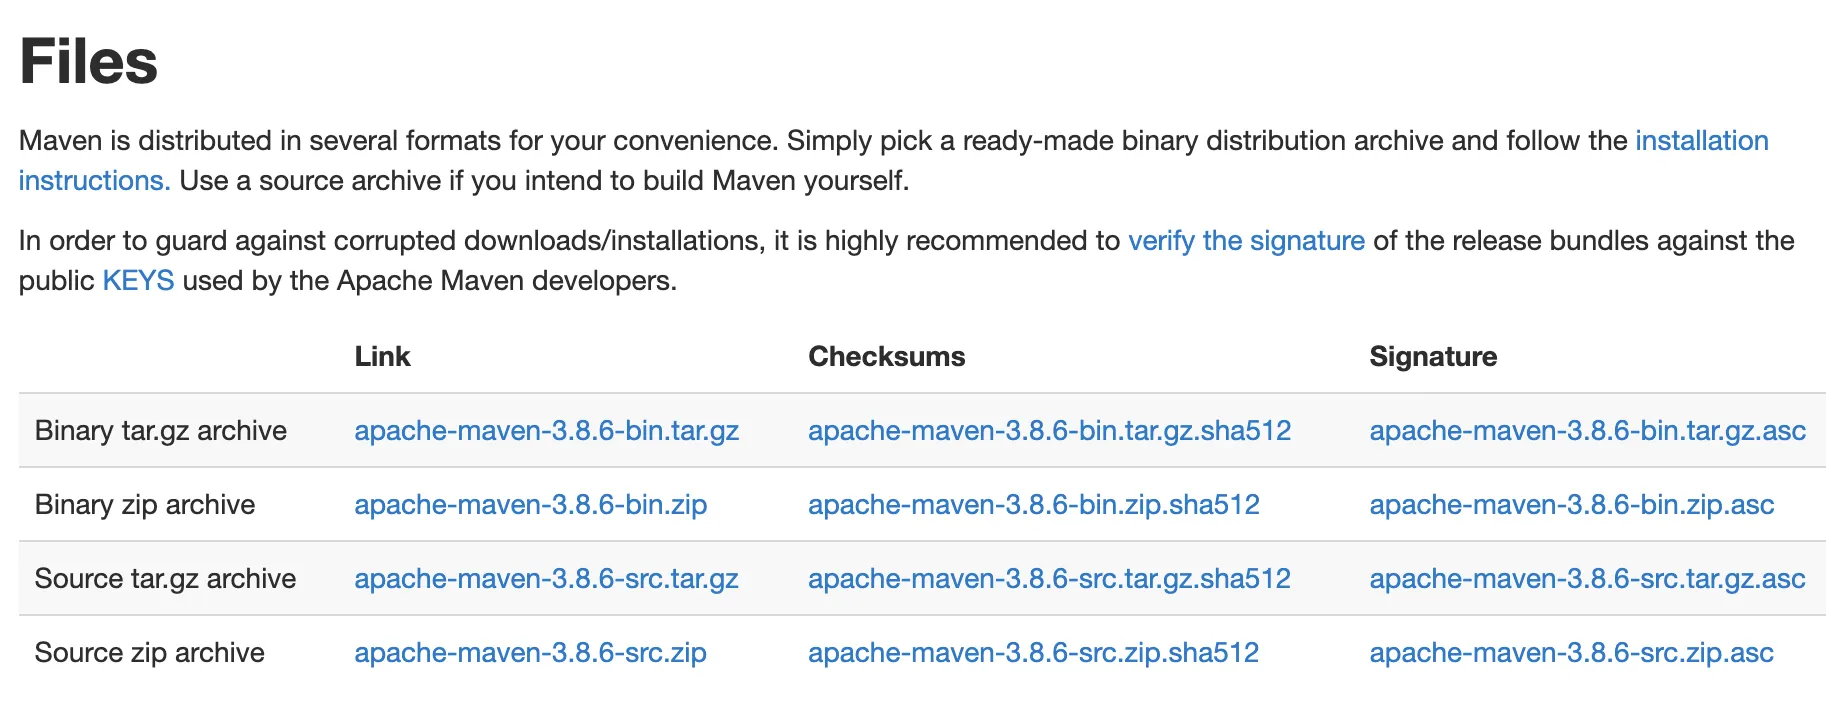Click the Link column header
The height and width of the screenshot is (716, 1826).
(382, 357)
